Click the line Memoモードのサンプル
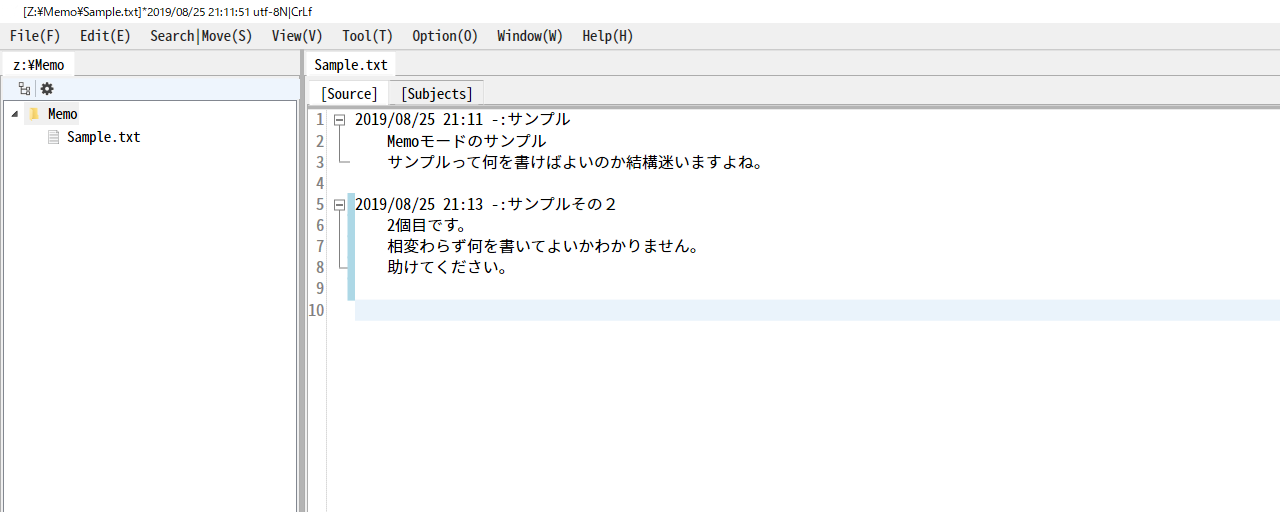The width and height of the screenshot is (1280, 512). click(467, 141)
